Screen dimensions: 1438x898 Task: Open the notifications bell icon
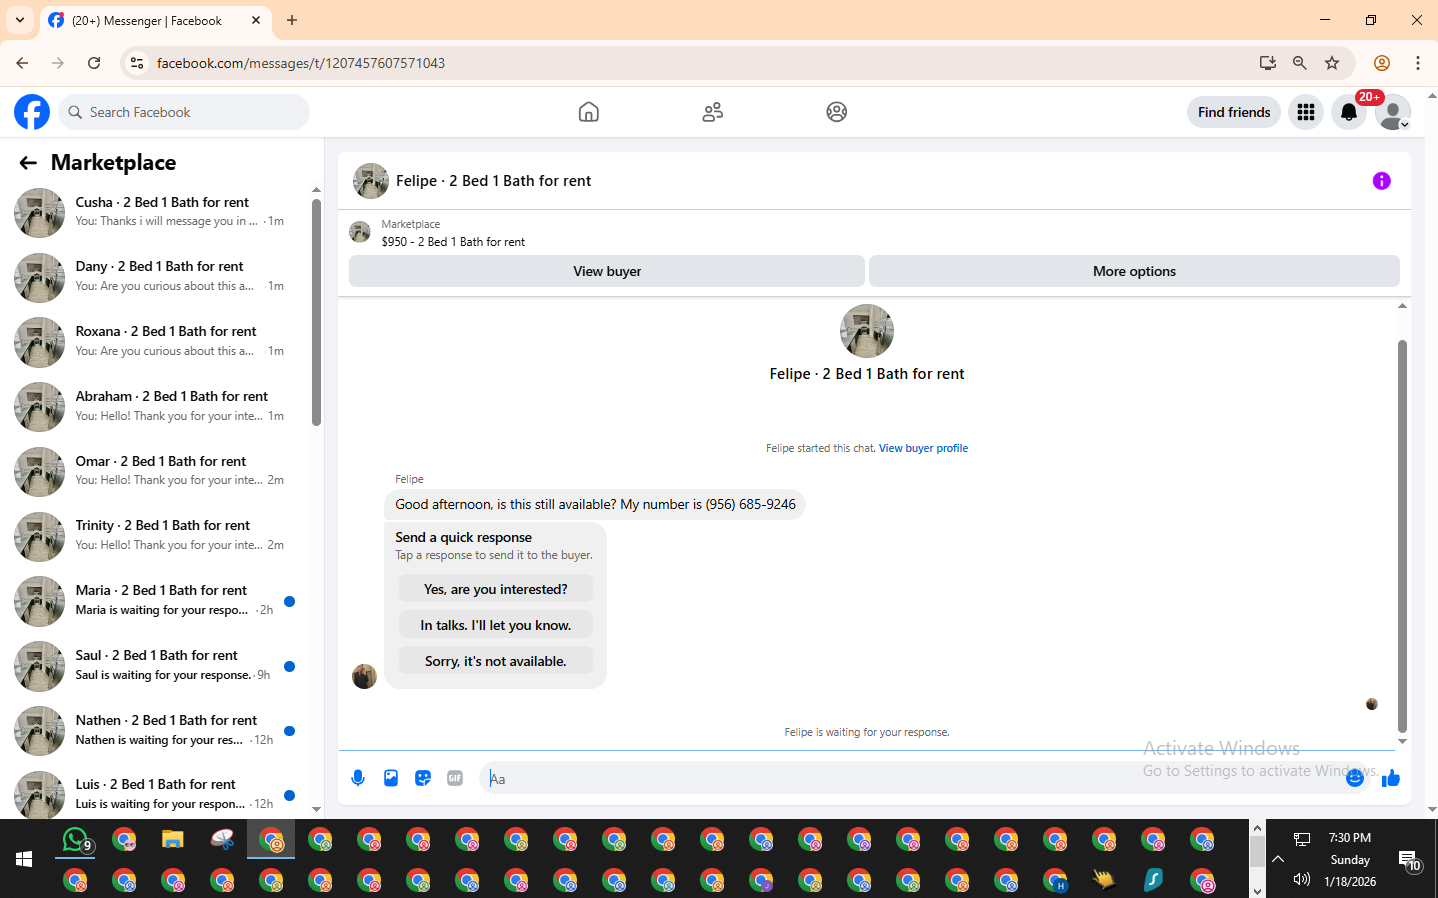click(x=1349, y=112)
